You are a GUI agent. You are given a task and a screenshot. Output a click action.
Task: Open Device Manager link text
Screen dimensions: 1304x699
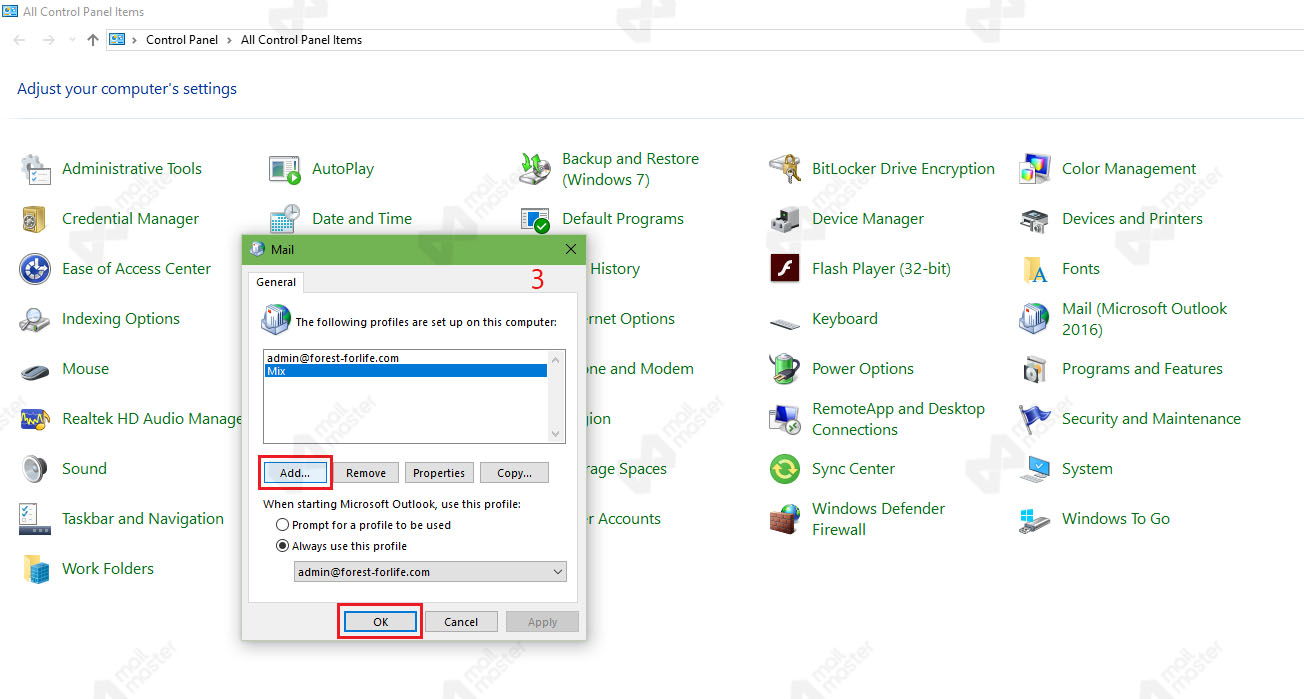868,219
